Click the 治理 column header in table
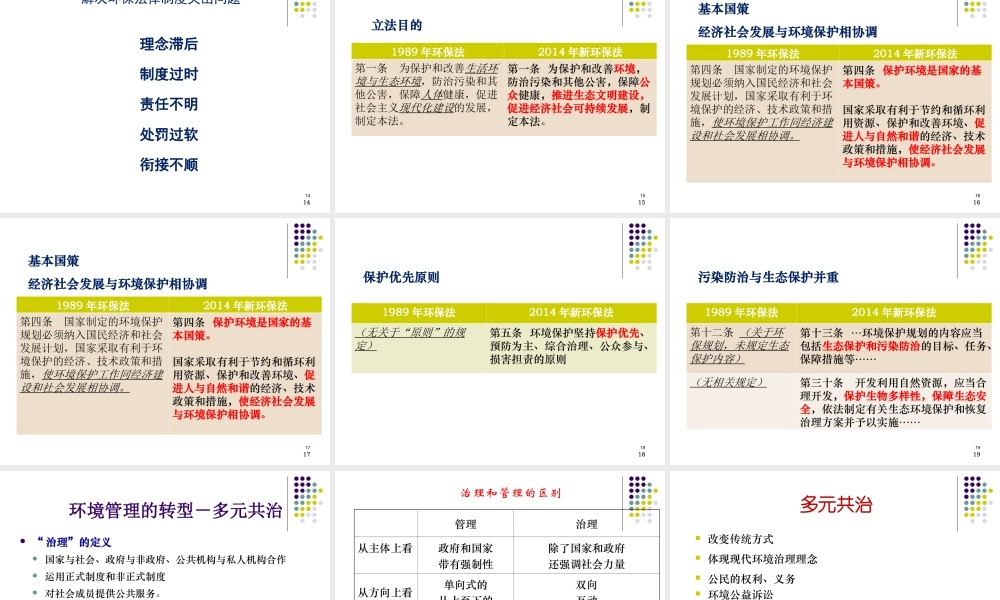 point(586,524)
